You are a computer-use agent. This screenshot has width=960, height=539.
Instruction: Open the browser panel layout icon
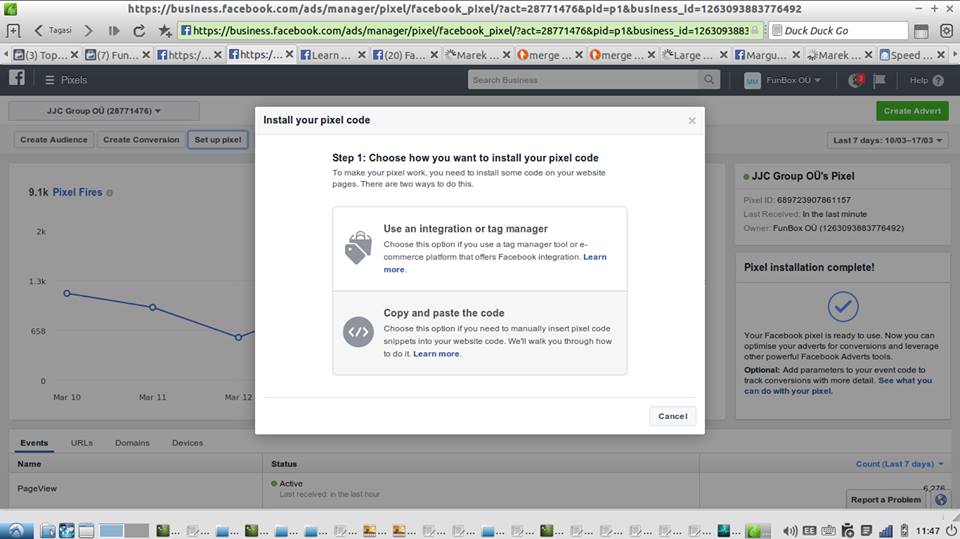(921, 31)
